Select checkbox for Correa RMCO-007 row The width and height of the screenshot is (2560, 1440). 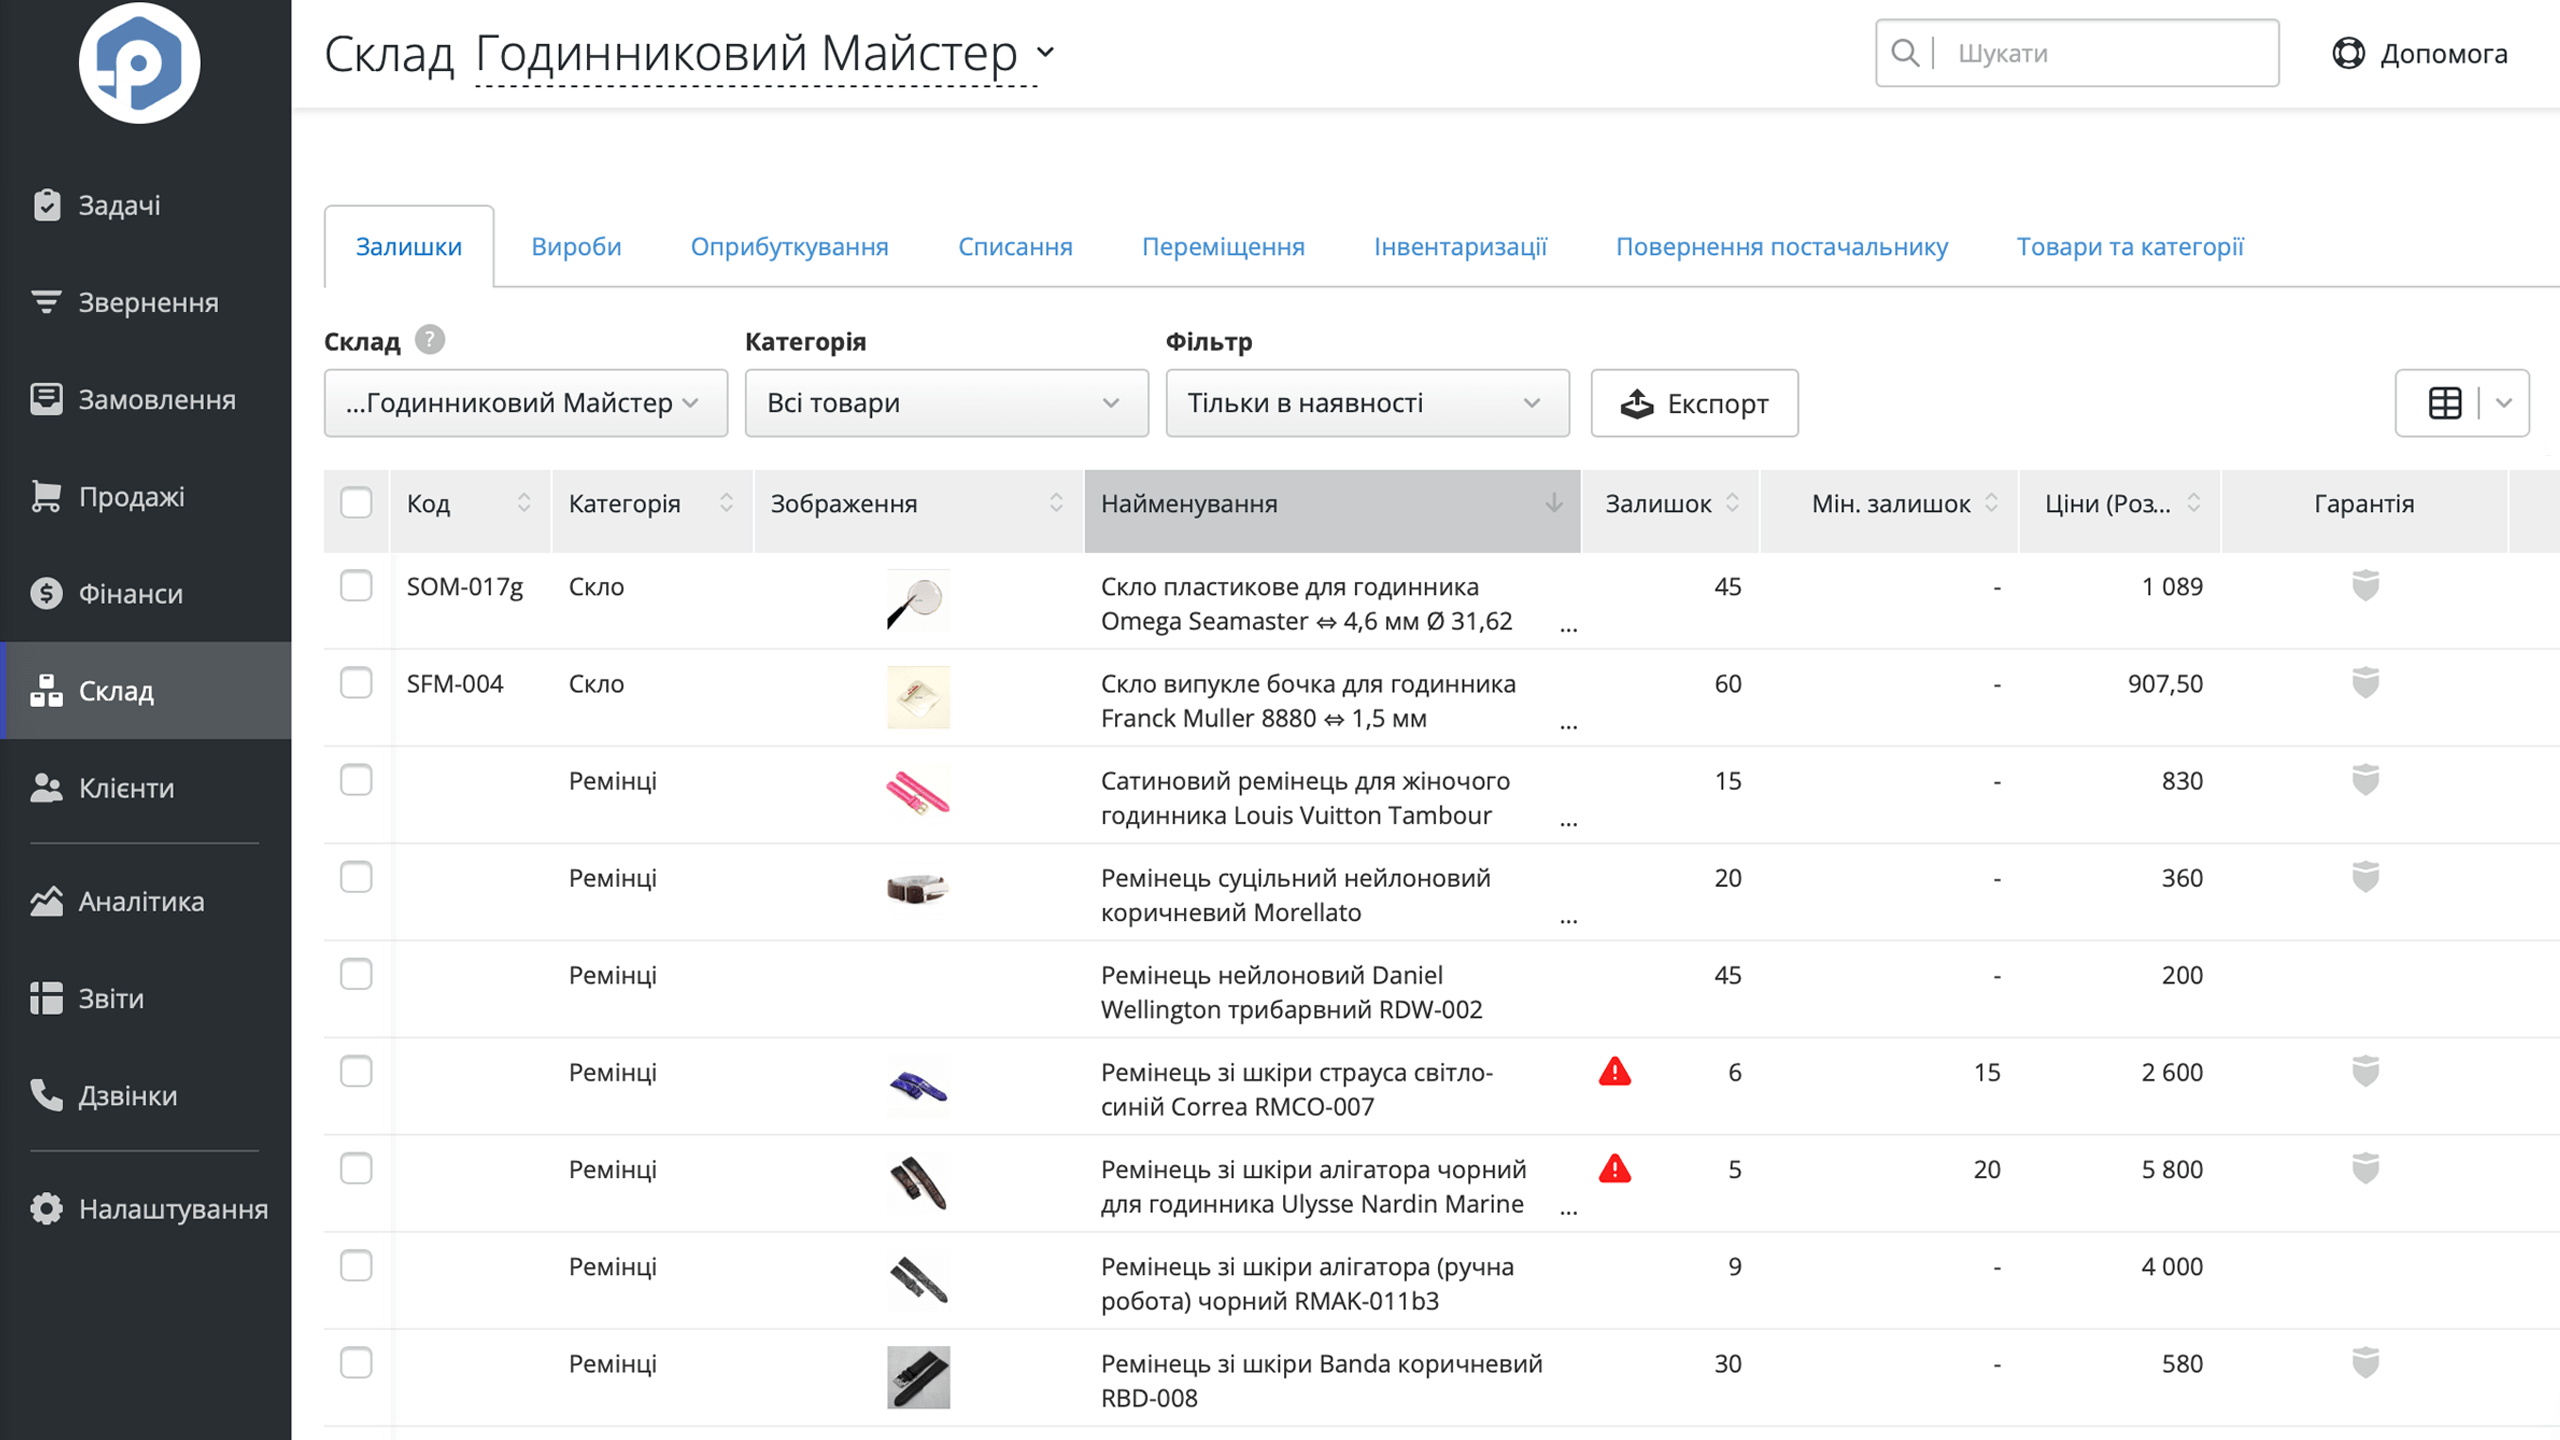(356, 1070)
